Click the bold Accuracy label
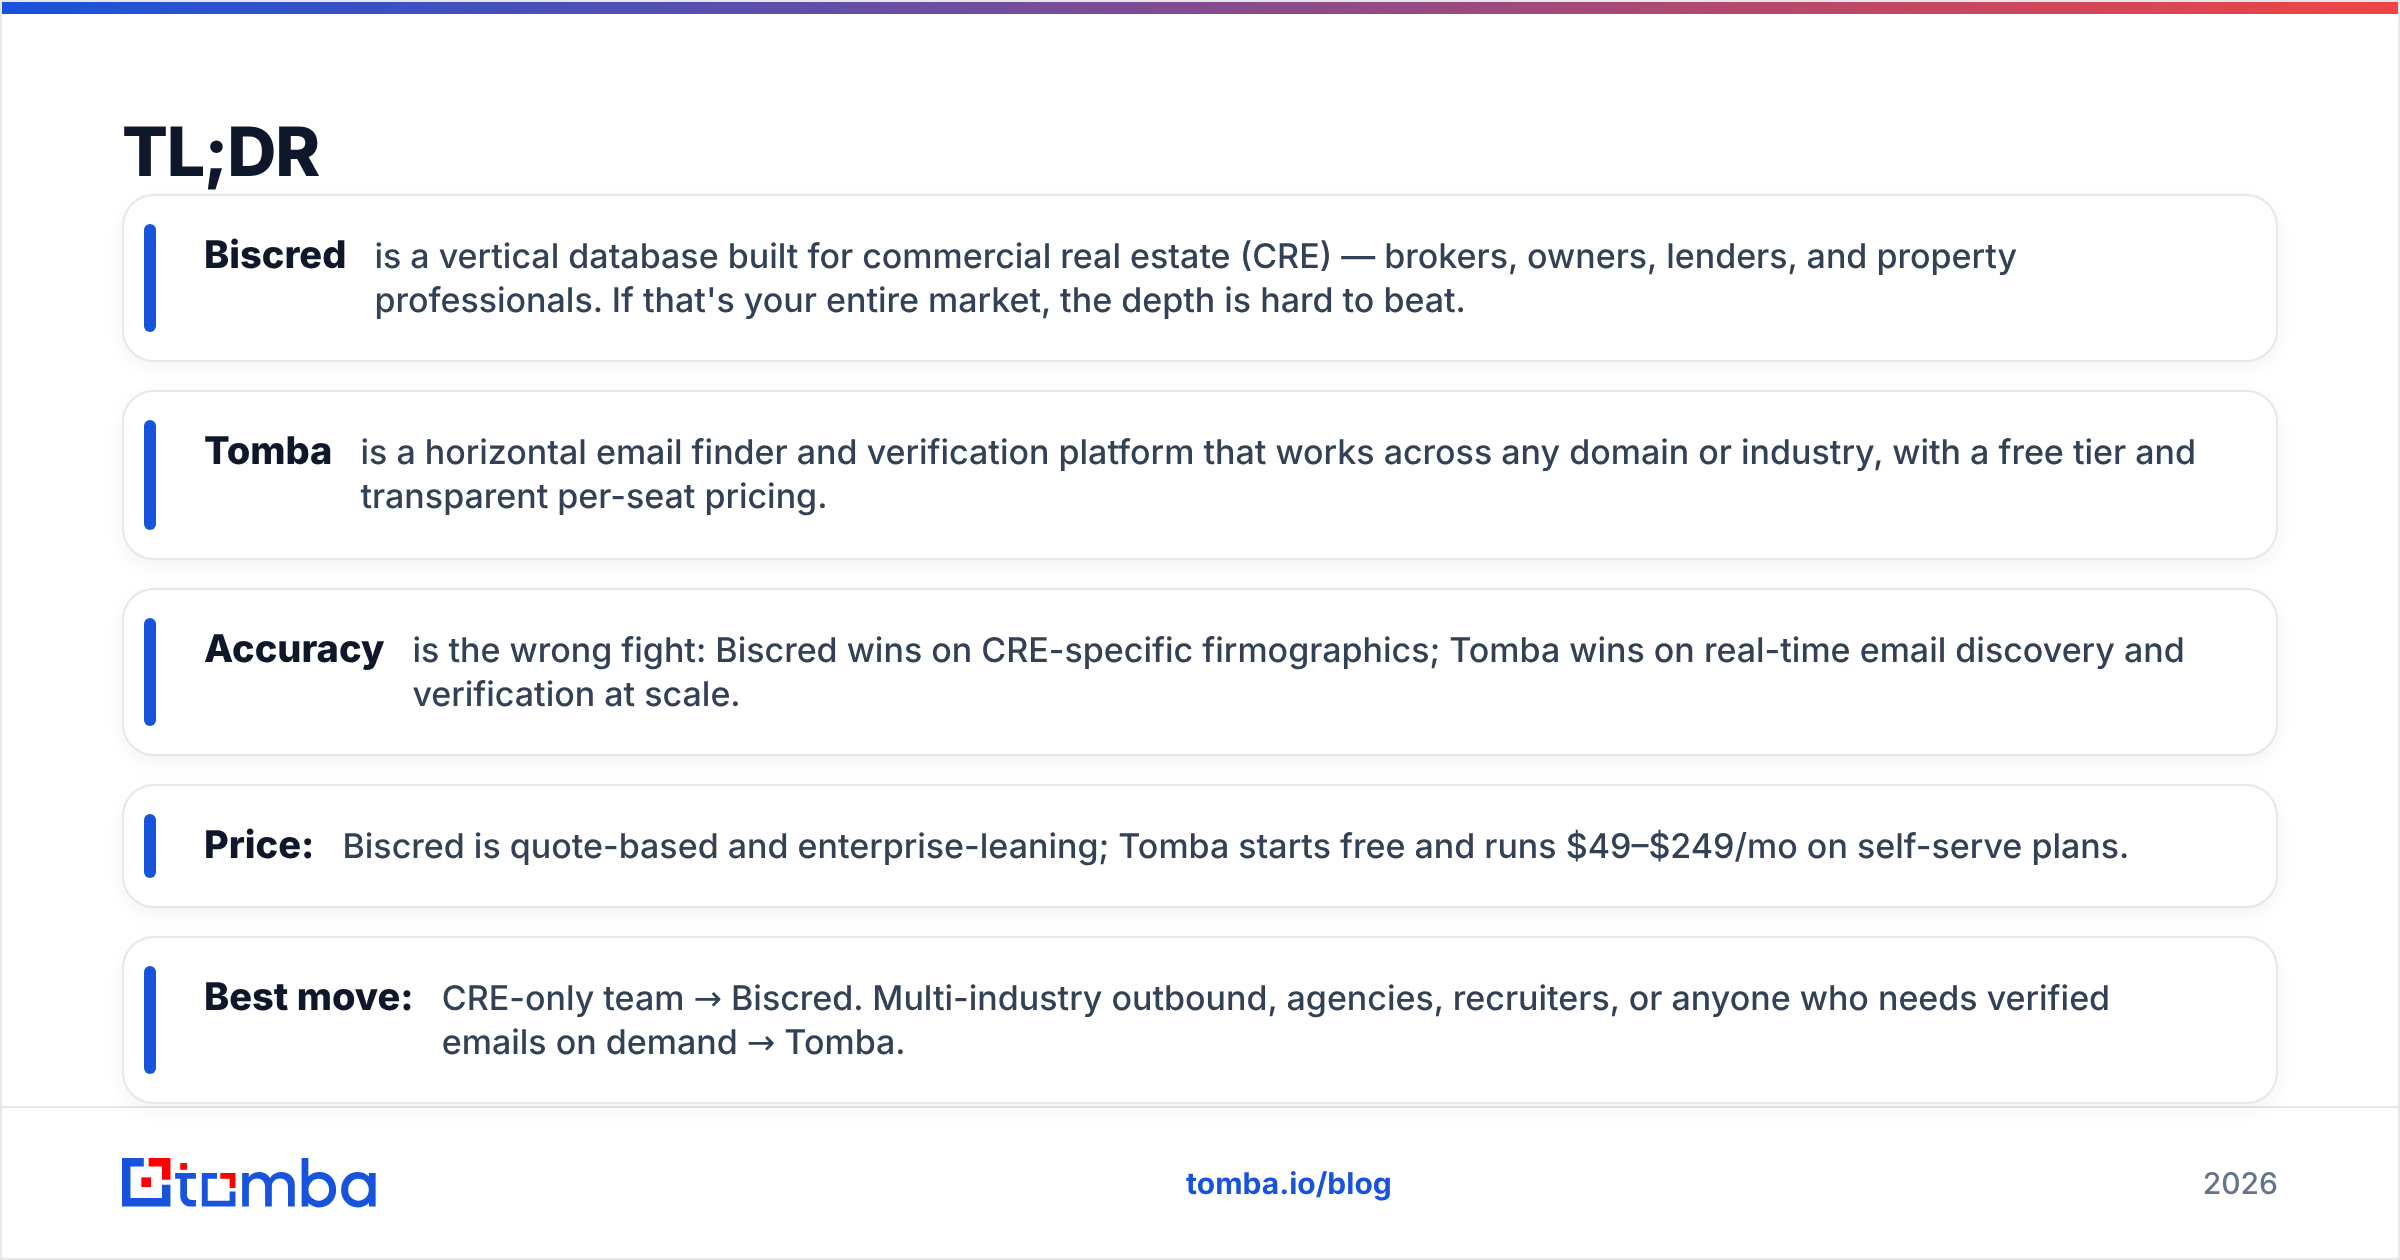 294,650
